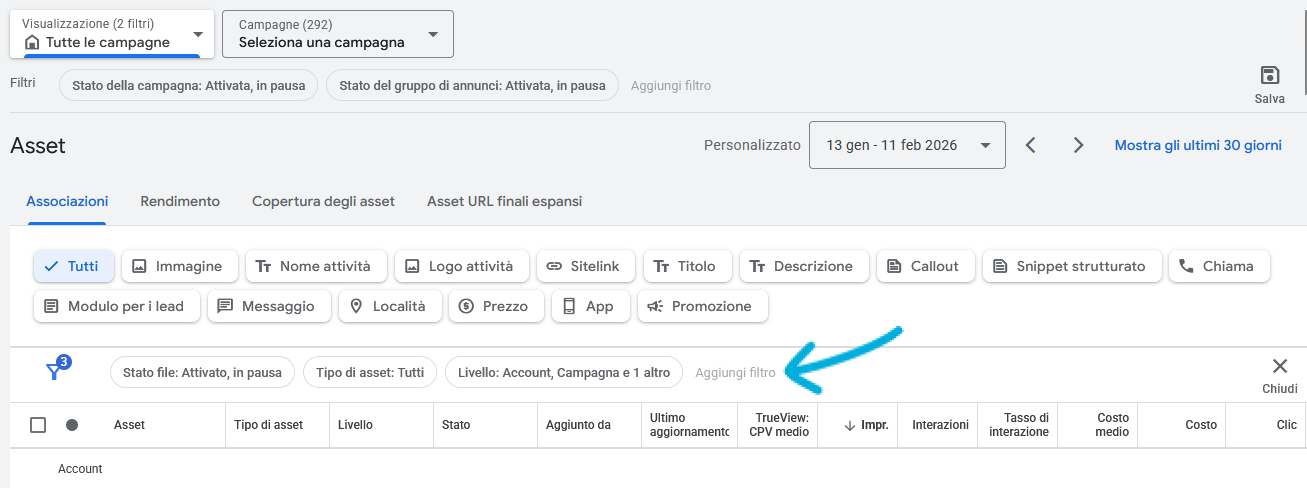Sort table by Impr. column header
Screen dimensions: 1307x488
(867, 425)
